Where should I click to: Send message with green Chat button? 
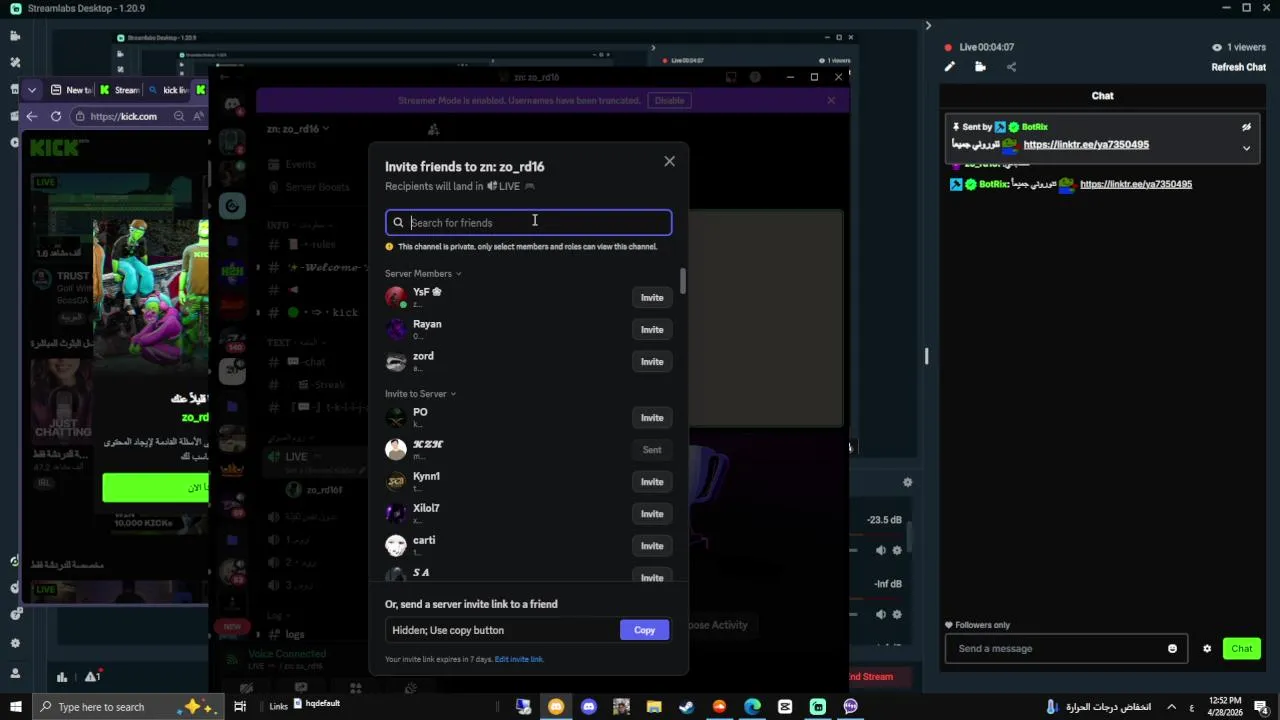1242,648
